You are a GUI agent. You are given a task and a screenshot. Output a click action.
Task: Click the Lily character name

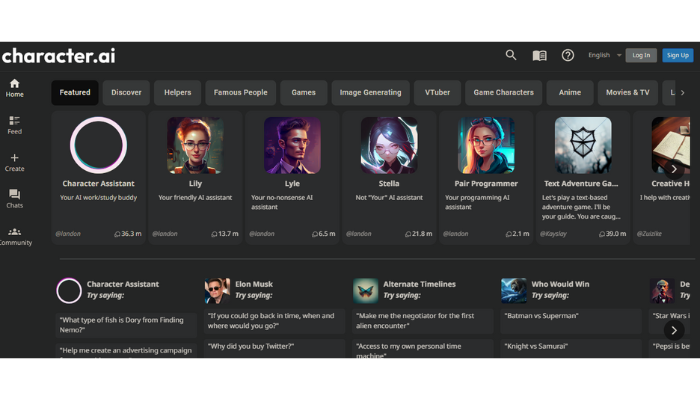tap(195, 183)
